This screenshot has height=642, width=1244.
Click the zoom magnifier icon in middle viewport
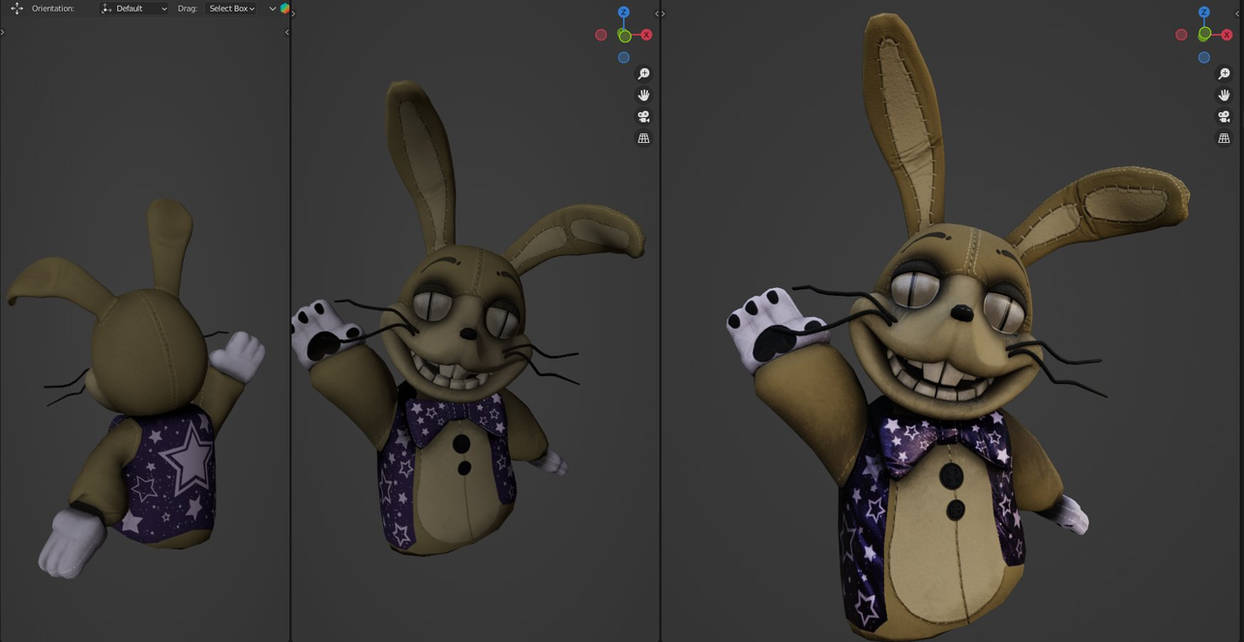644,74
